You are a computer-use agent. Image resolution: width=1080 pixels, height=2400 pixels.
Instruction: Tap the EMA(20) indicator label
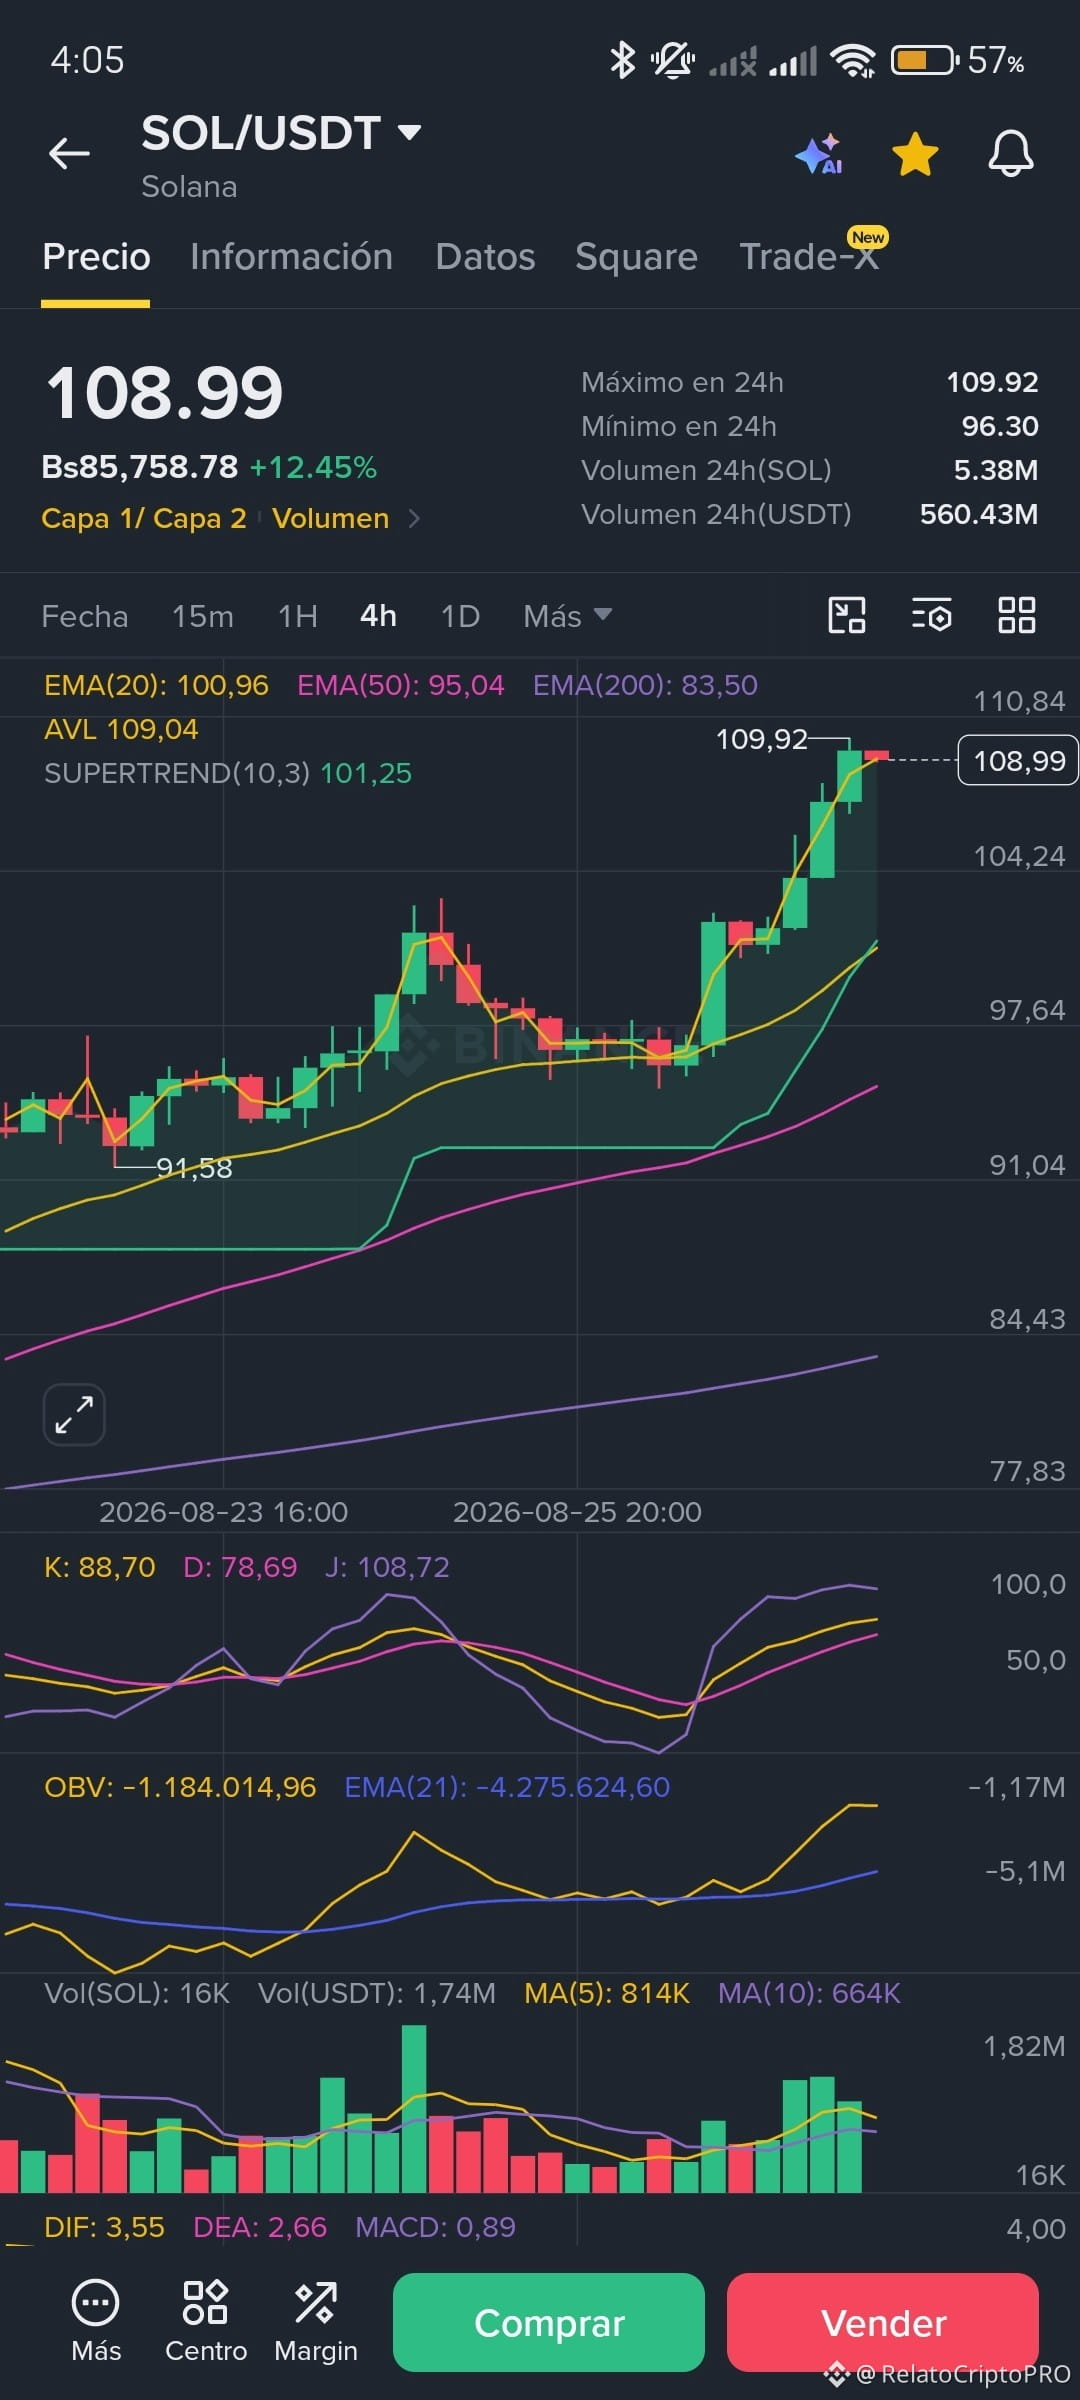pos(156,685)
